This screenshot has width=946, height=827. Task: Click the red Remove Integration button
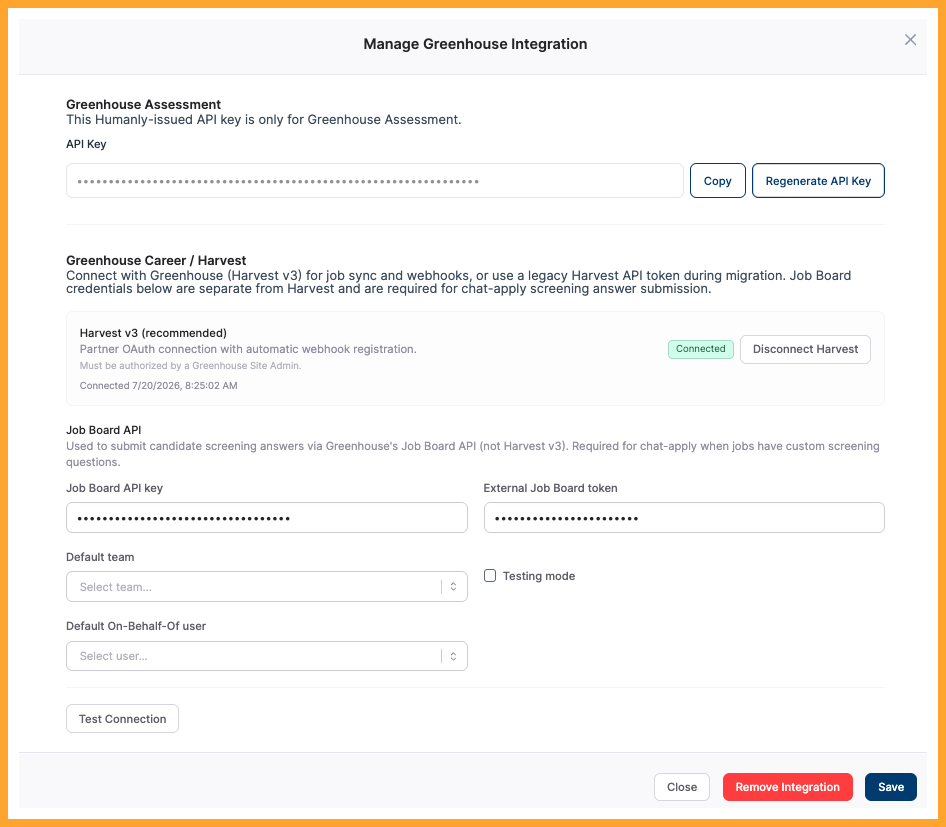pos(787,787)
